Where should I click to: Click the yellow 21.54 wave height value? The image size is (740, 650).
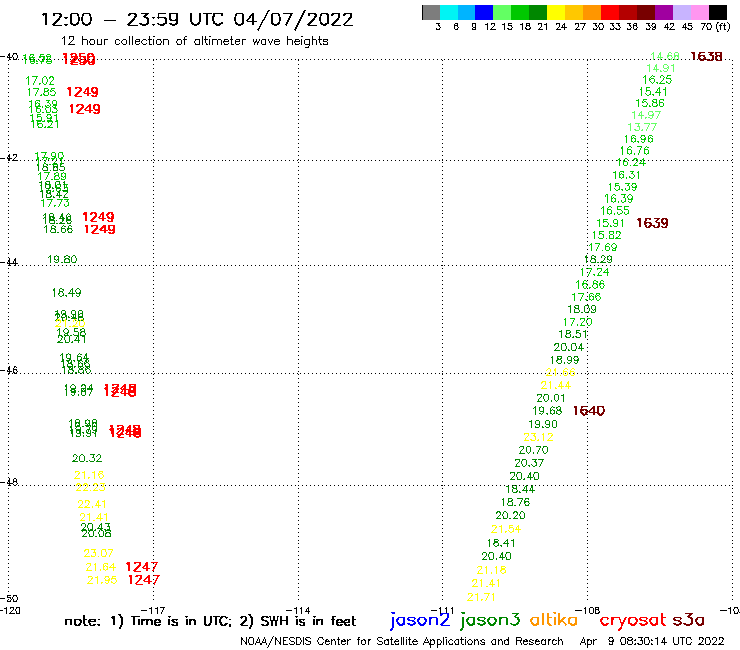506,529
